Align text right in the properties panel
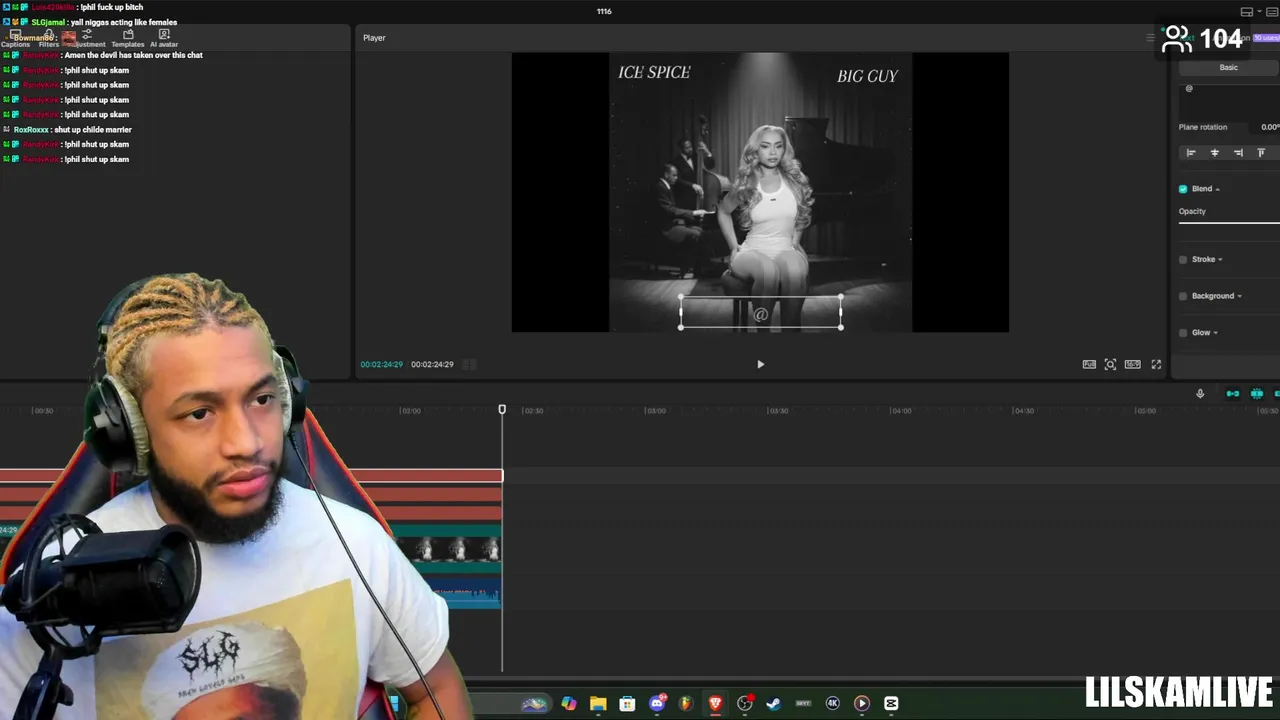Screen dimensions: 1280x720 coord(1238,153)
